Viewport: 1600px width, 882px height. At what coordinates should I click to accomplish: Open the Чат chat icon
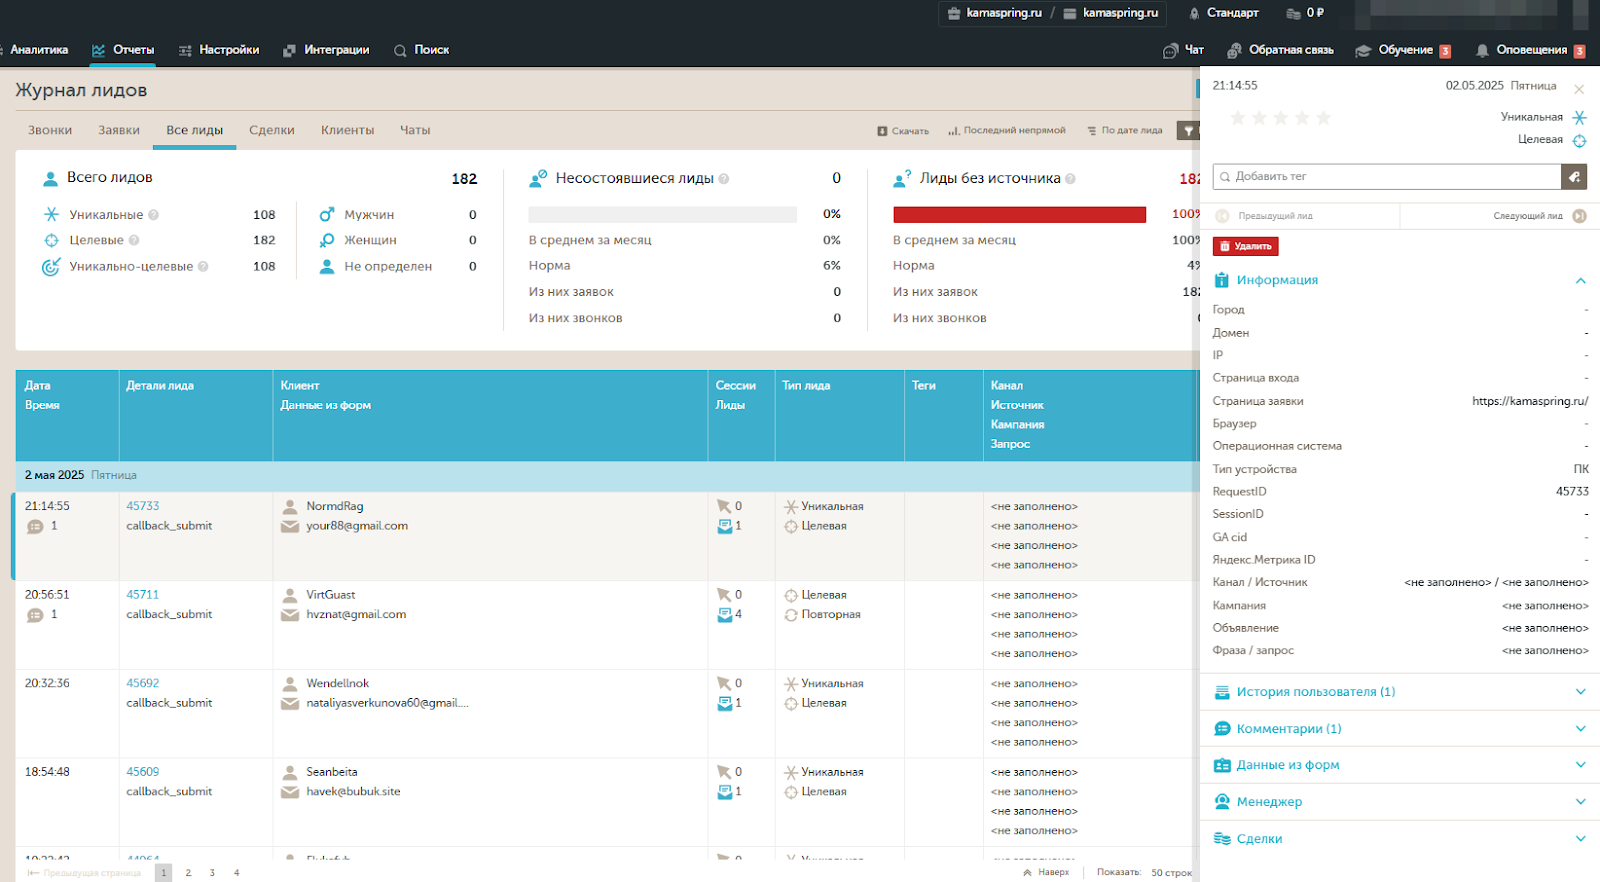coord(1171,51)
